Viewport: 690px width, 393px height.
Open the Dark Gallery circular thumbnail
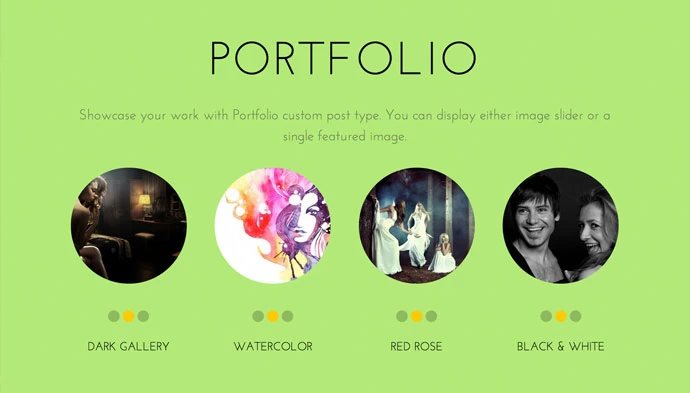click(x=128, y=225)
